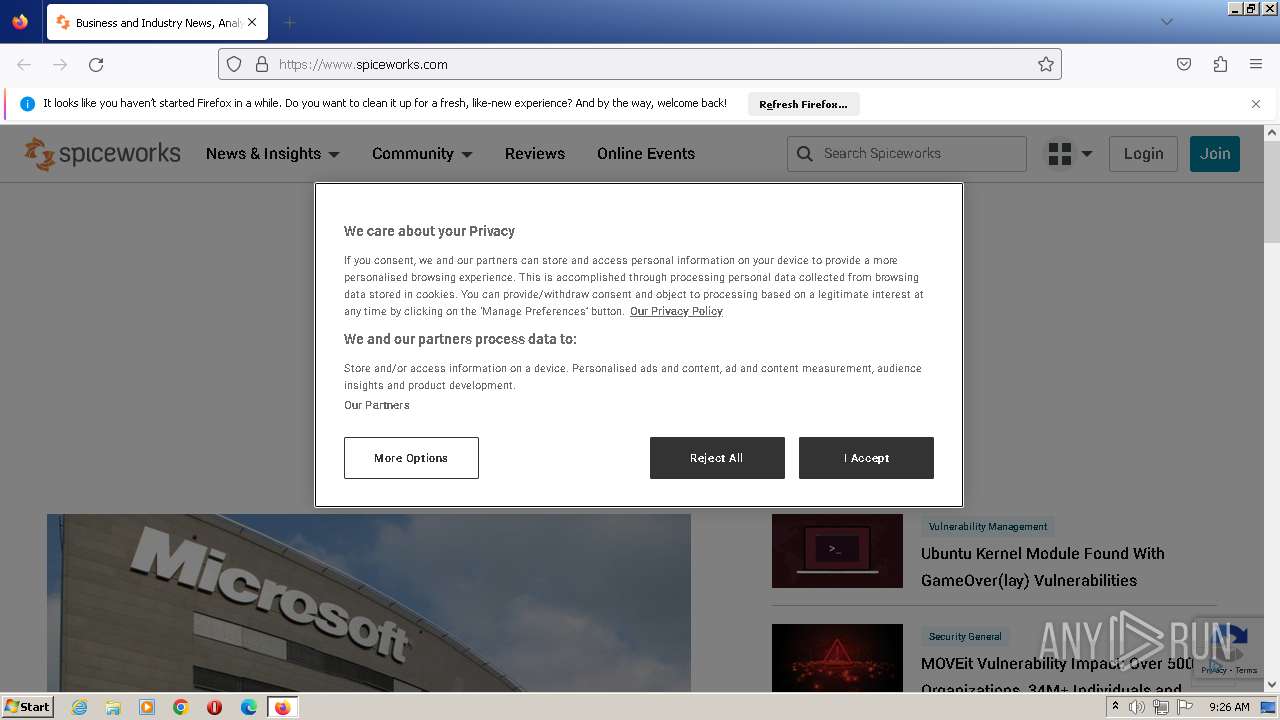Image resolution: width=1280 pixels, height=720 pixels.
Task: Click the scrollbar down arrow
Action: point(1272,685)
